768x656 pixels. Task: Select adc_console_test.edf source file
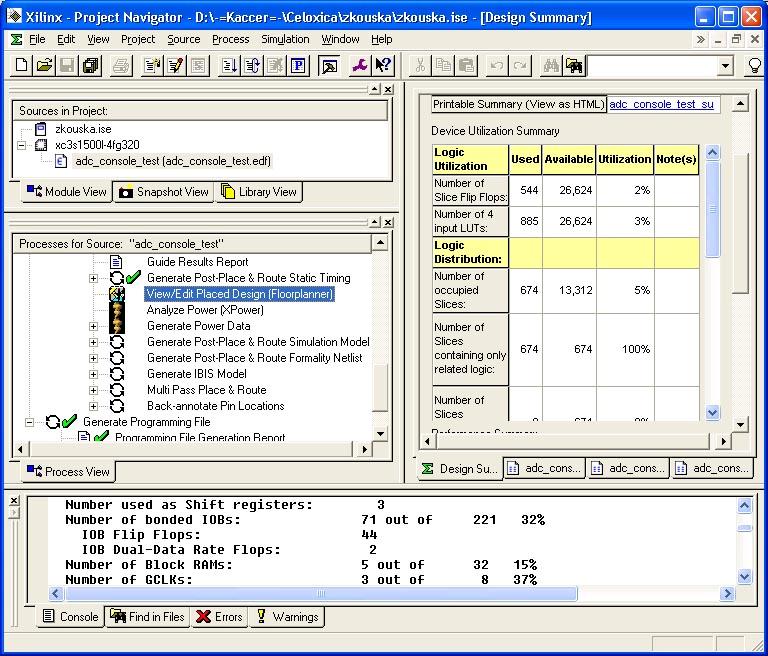click(172, 161)
